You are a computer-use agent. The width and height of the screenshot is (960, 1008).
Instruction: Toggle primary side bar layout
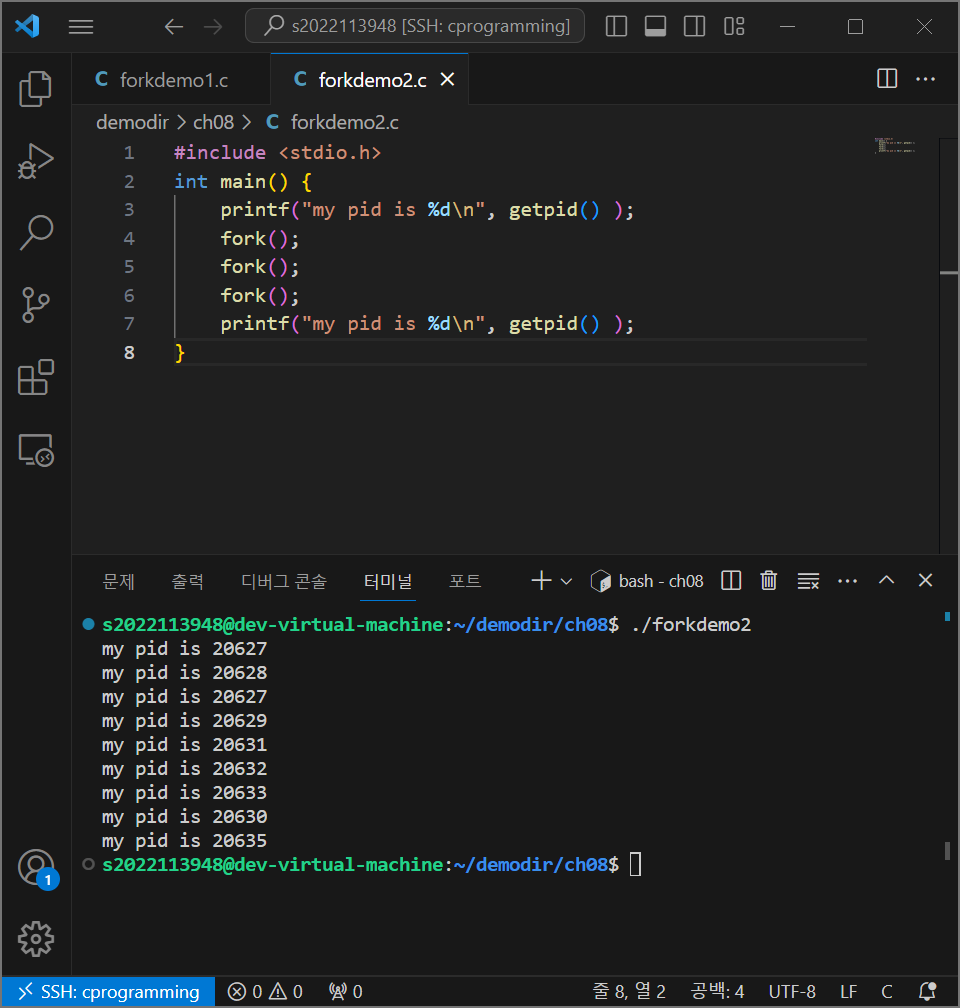616,26
